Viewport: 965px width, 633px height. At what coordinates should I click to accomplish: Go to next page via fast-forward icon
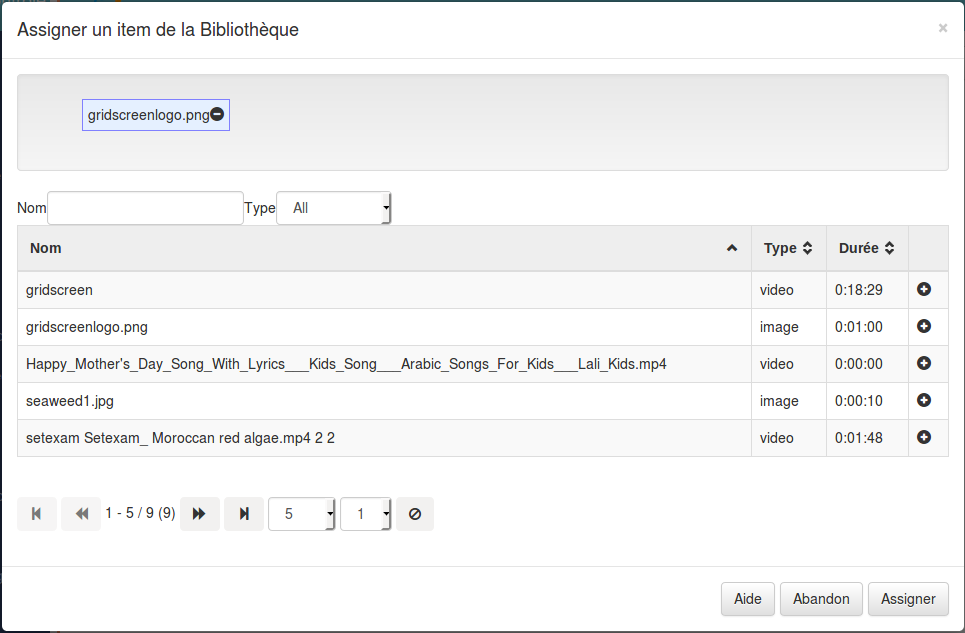199,513
